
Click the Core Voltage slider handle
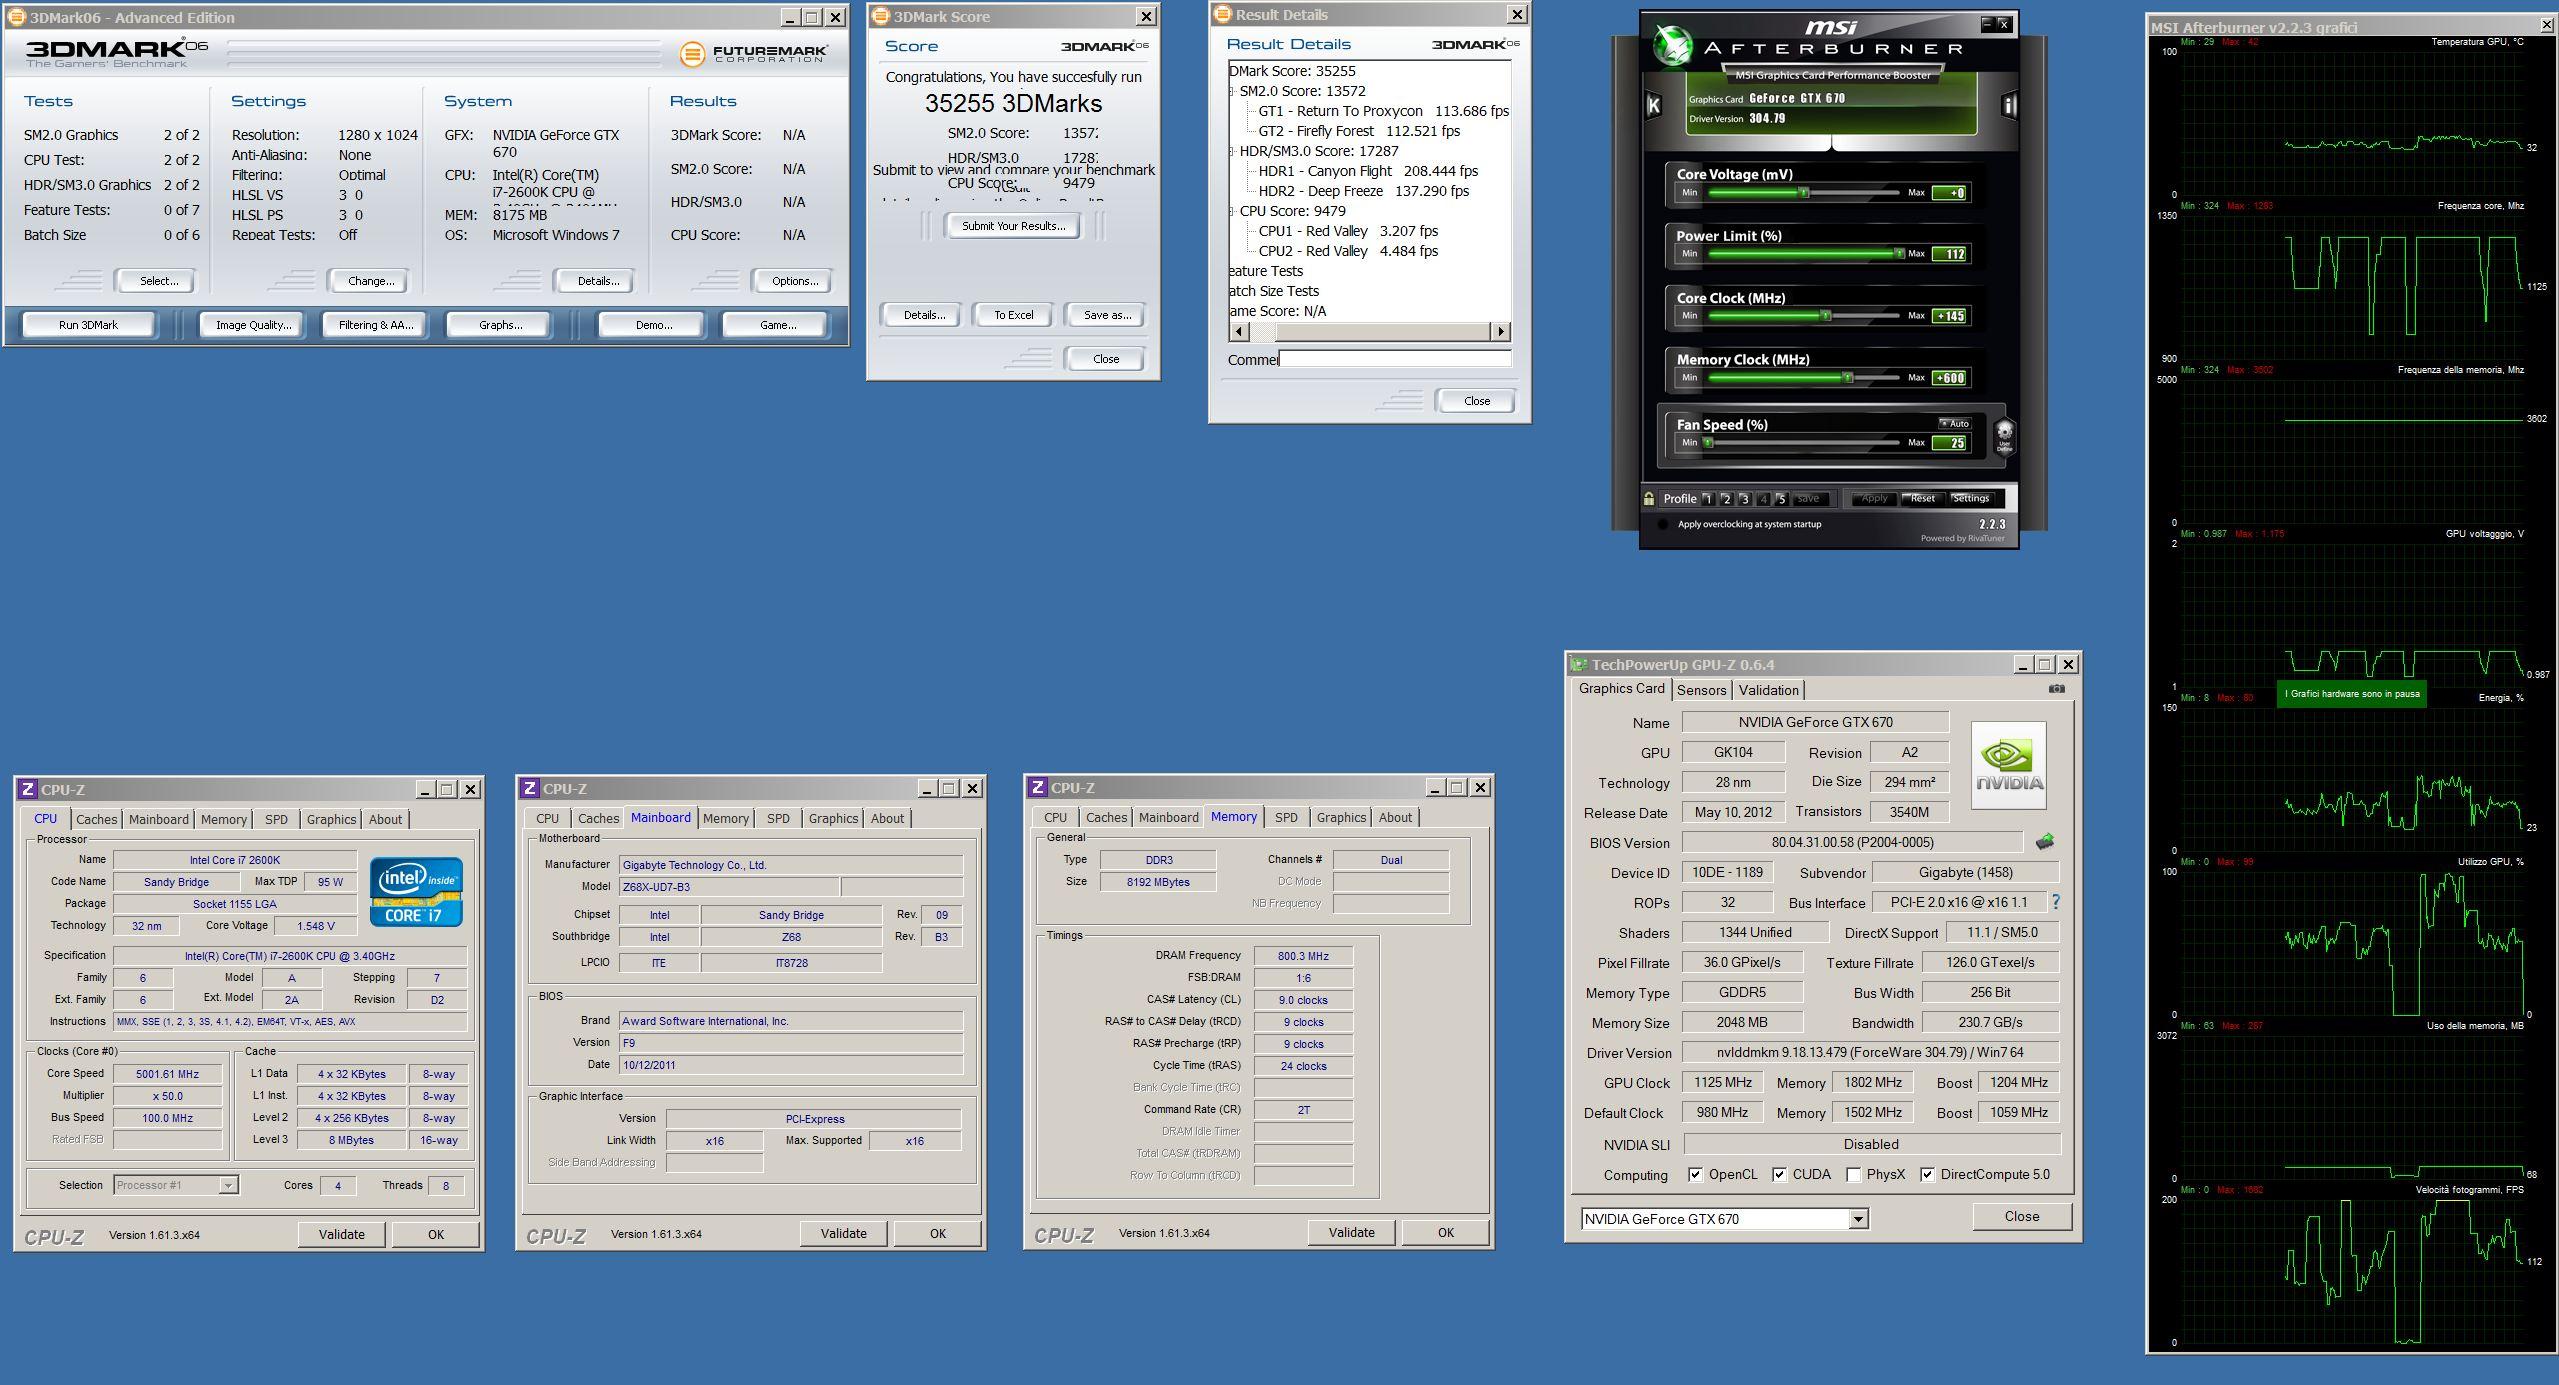pos(1803,192)
